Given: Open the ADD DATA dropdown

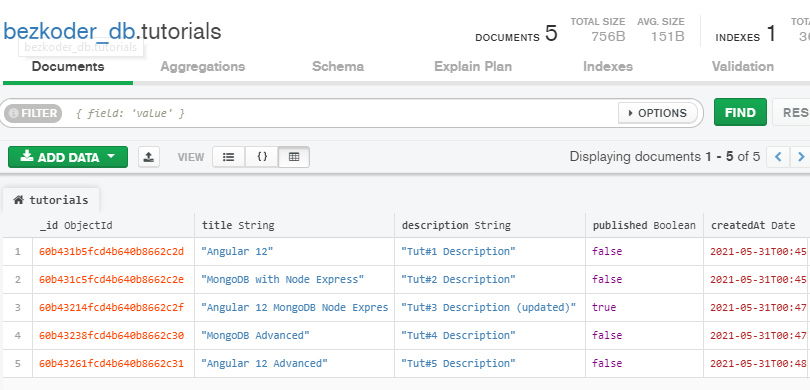Looking at the screenshot, I should (x=68, y=157).
